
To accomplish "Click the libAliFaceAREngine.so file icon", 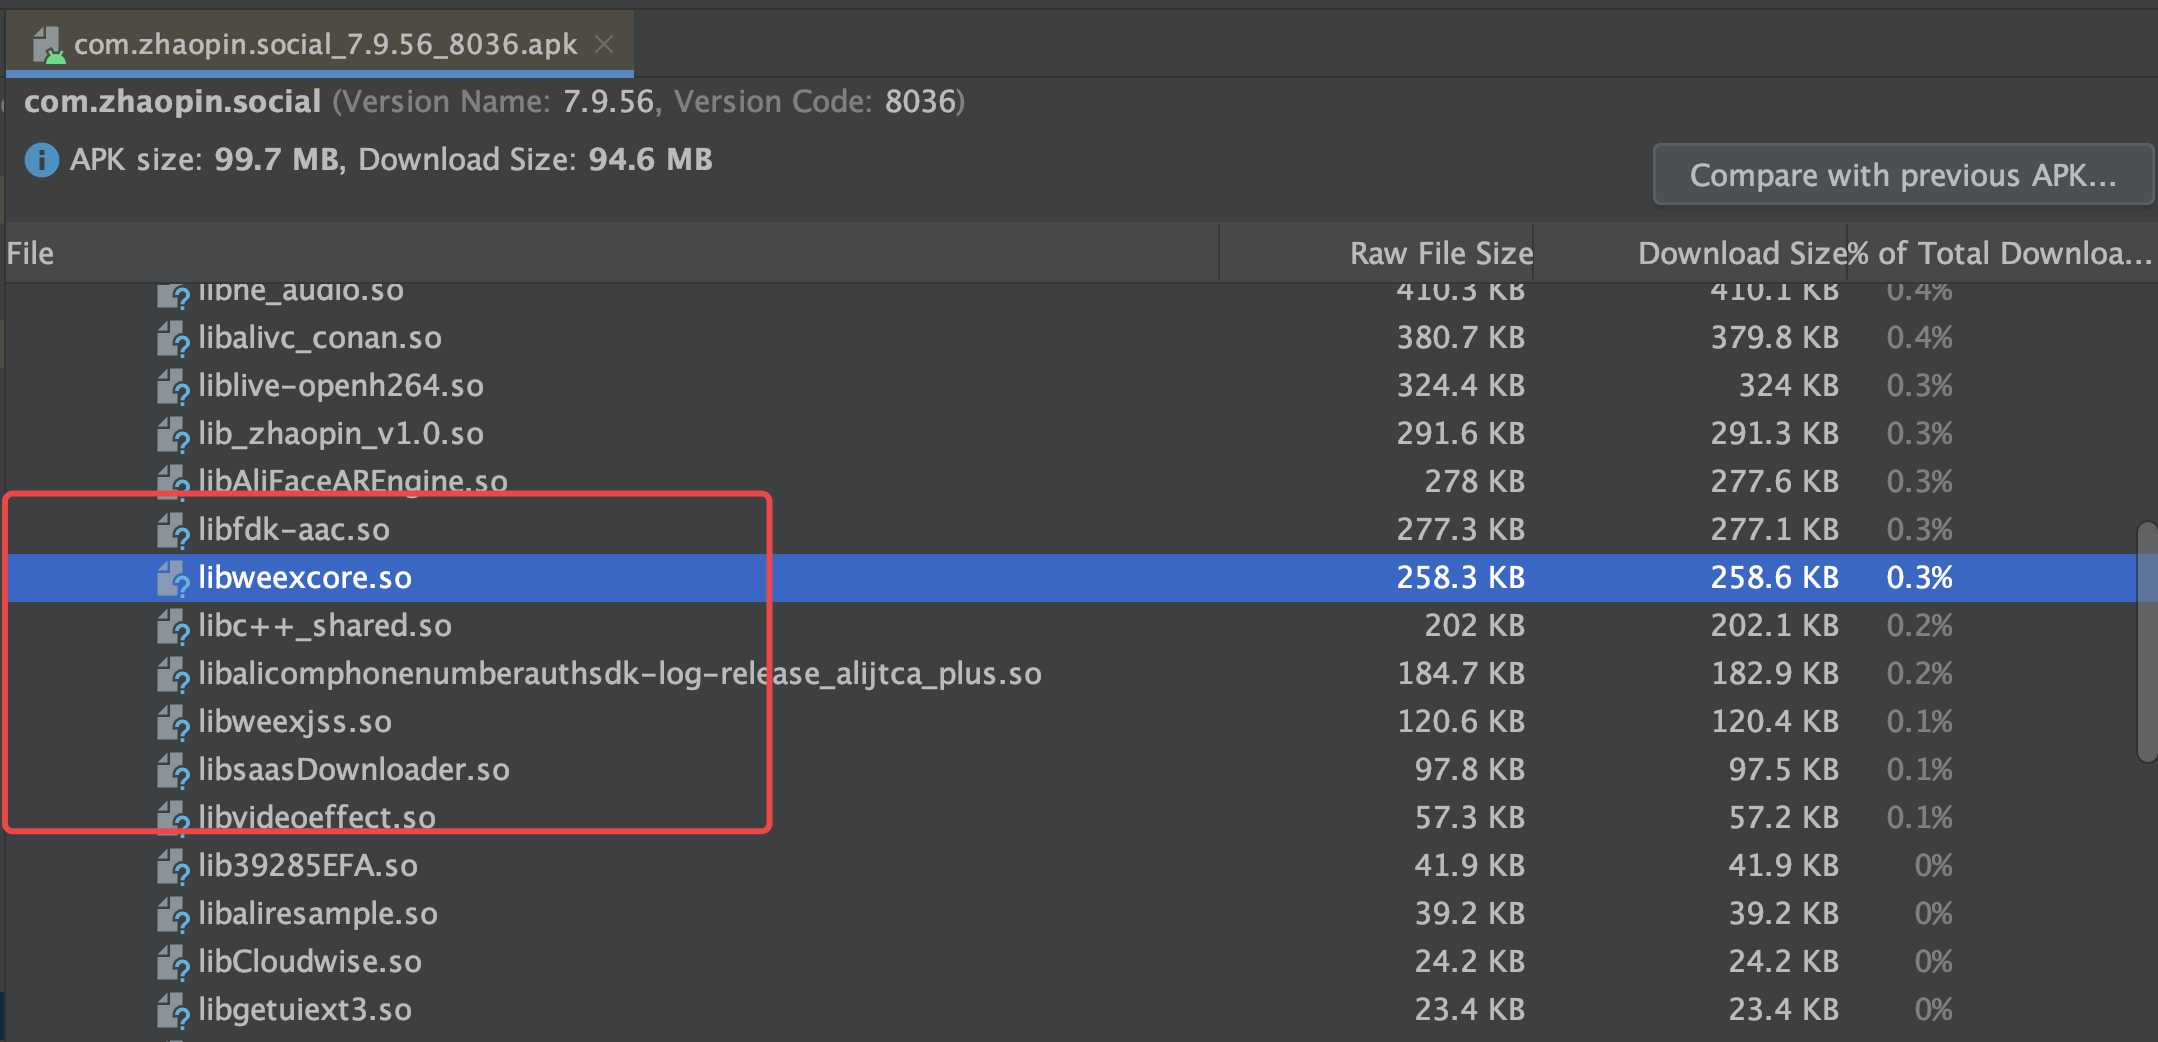I will pyautogui.click(x=173, y=483).
